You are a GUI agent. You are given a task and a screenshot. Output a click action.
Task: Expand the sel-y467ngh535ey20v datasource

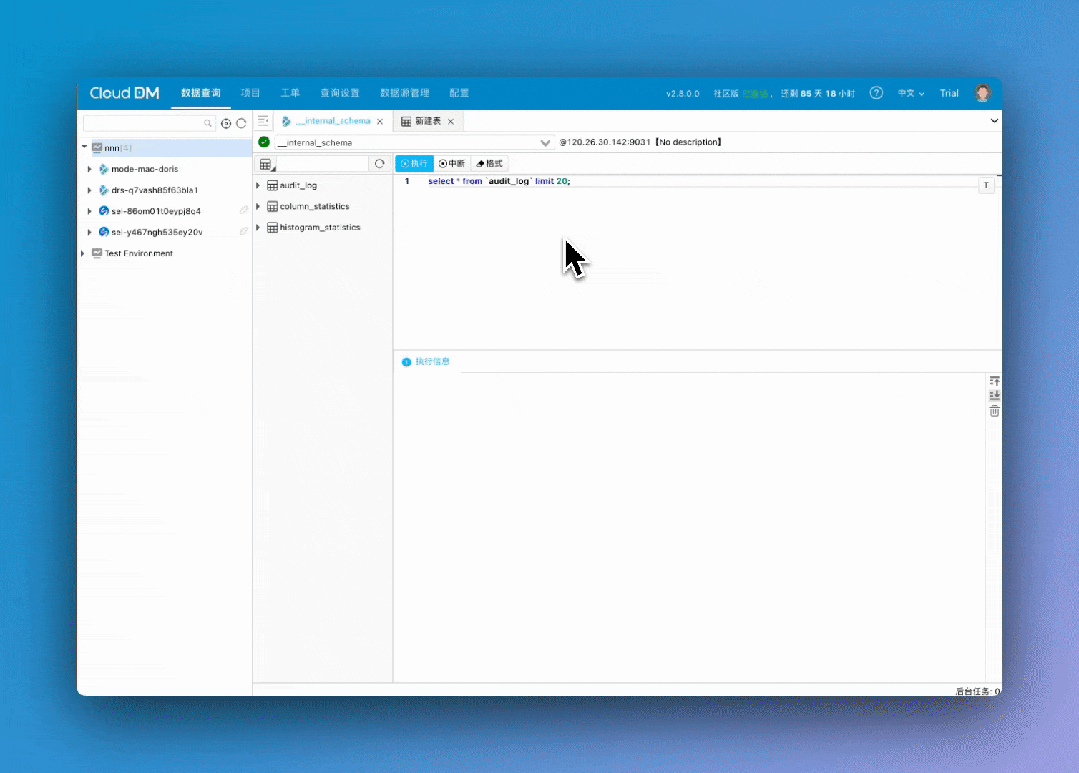89,232
